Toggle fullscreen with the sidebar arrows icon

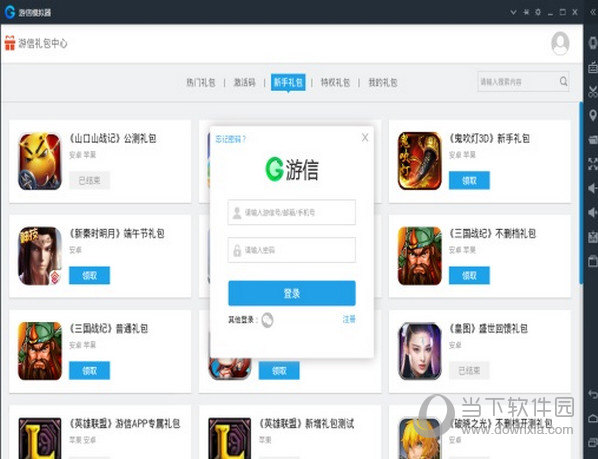pyautogui.click(x=593, y=164)
